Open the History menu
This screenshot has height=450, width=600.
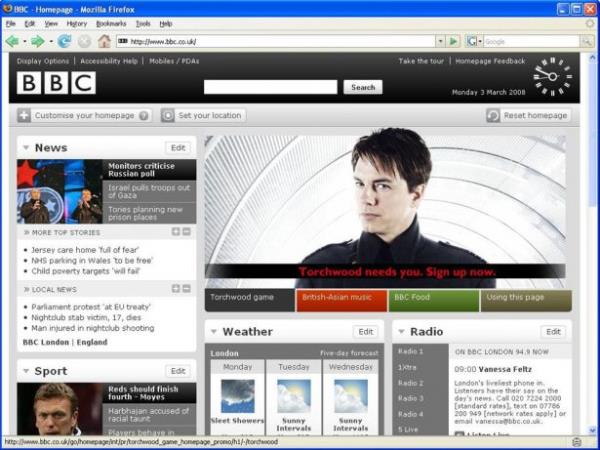click(77, 23)
